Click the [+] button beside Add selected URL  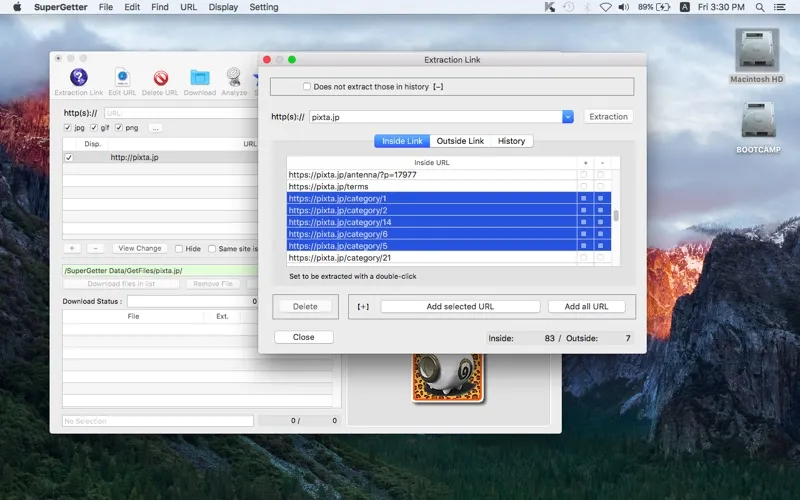pyautogui.click(x=363, y=307)
